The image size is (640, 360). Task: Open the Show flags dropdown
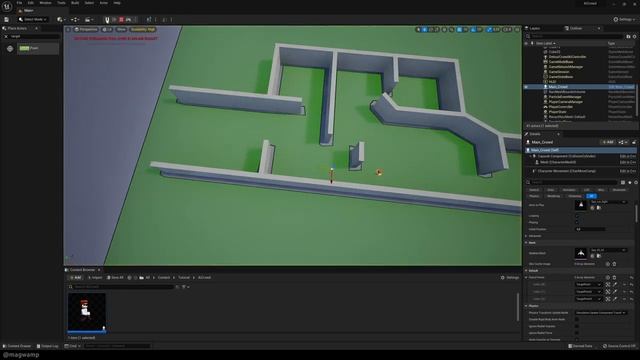point(121,29)
